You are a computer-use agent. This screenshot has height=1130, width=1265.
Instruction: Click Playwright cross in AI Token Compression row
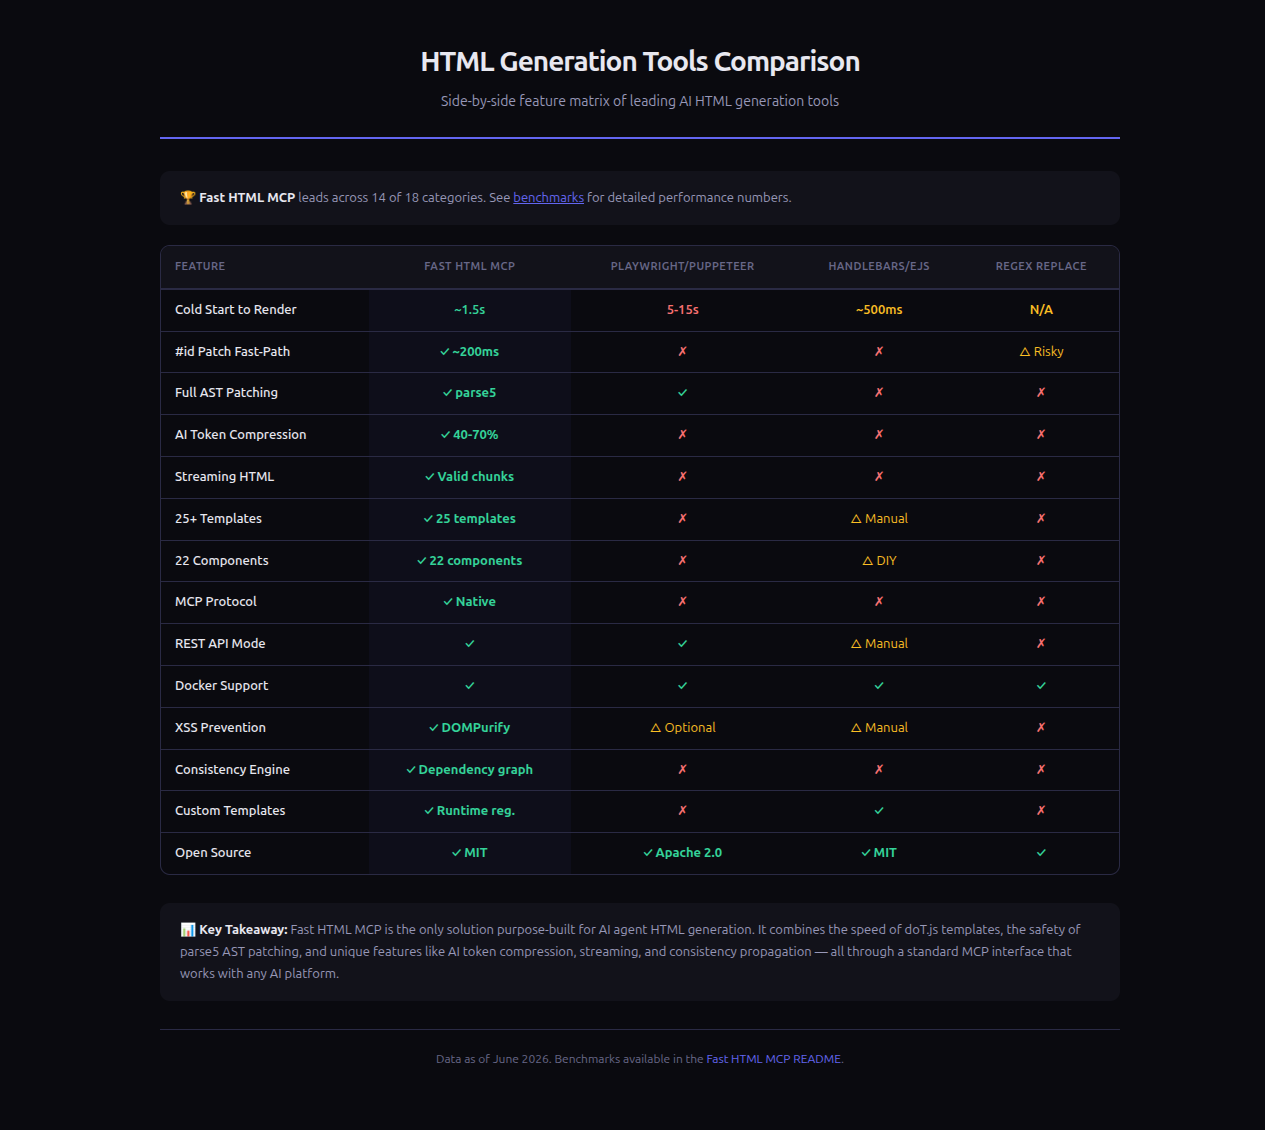point(683,435)
